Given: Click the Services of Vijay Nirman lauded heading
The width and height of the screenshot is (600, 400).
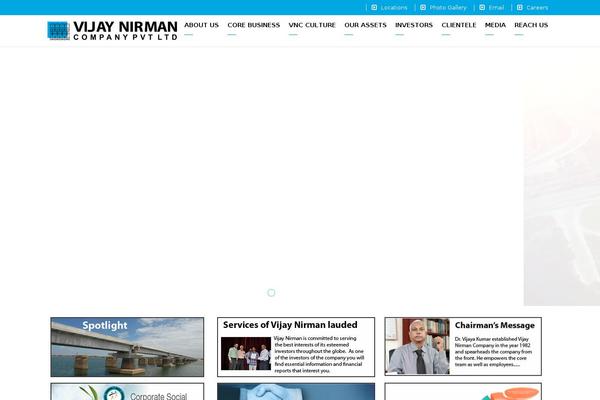Looking at the screenshot, I should tap(290, 325).
